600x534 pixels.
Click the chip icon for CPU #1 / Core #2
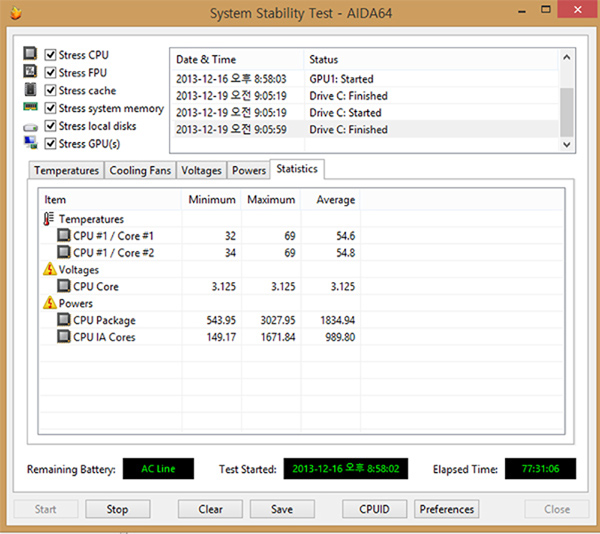[64, 252]
